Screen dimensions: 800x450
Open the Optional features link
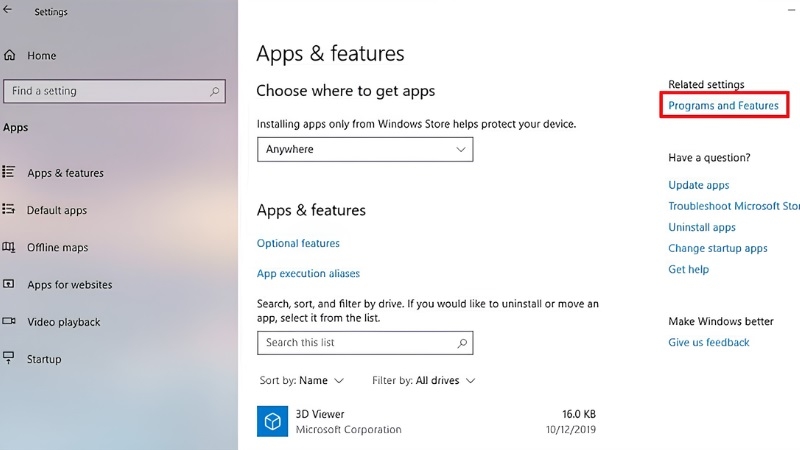298,243
